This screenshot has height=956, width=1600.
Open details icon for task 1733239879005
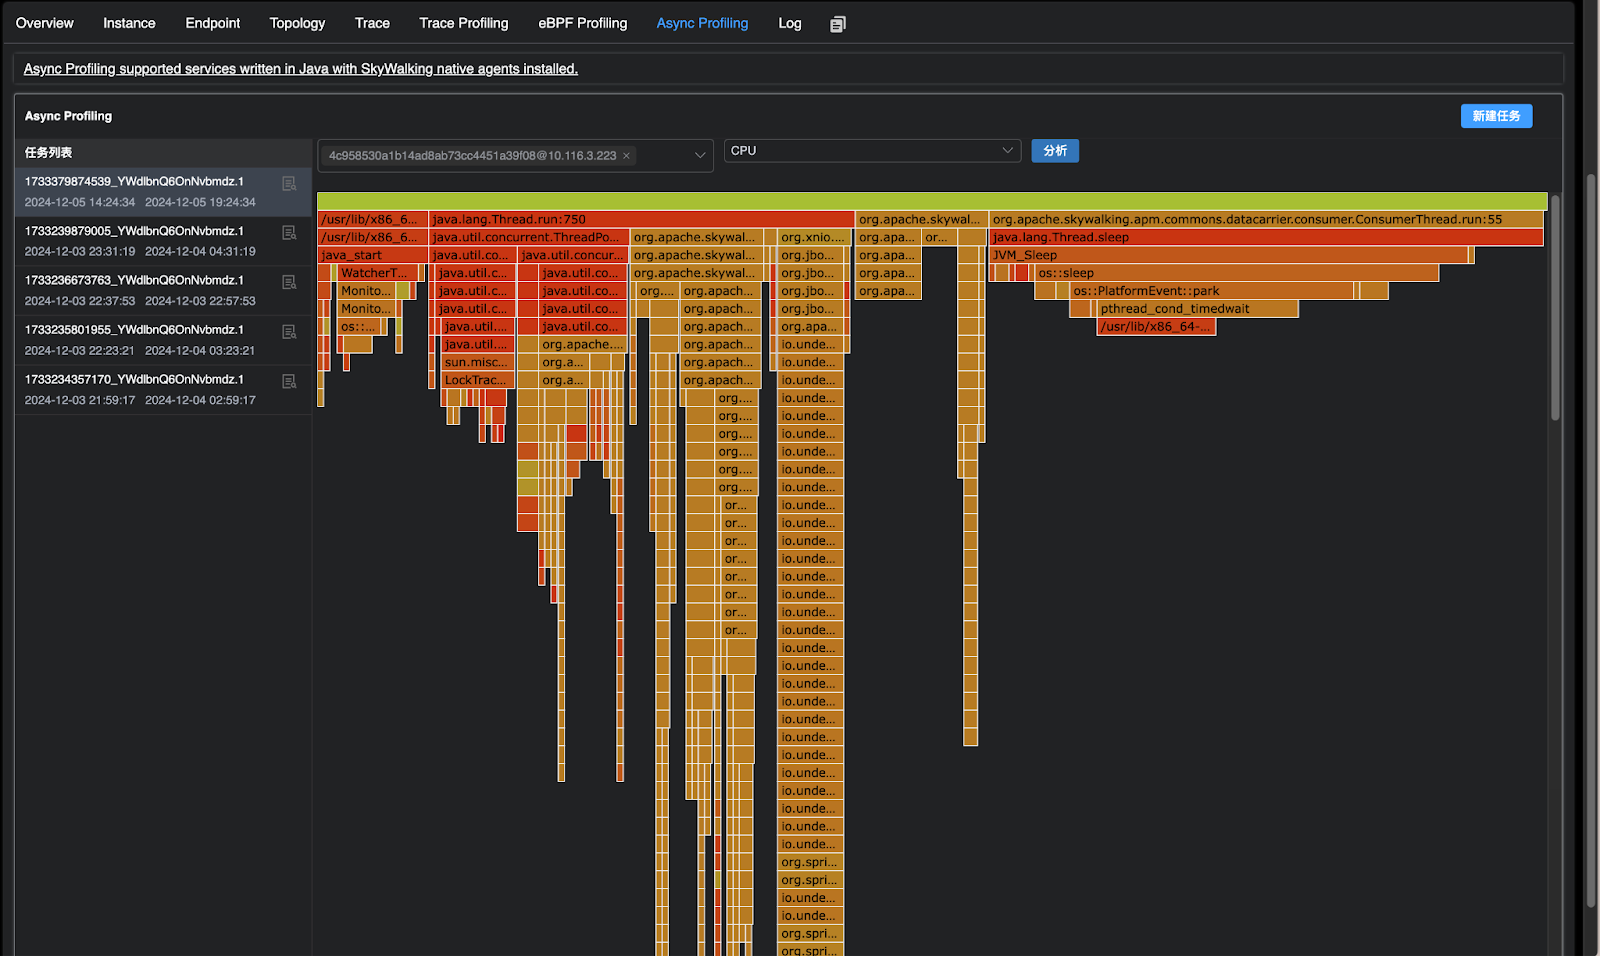(x=289, y=233)
